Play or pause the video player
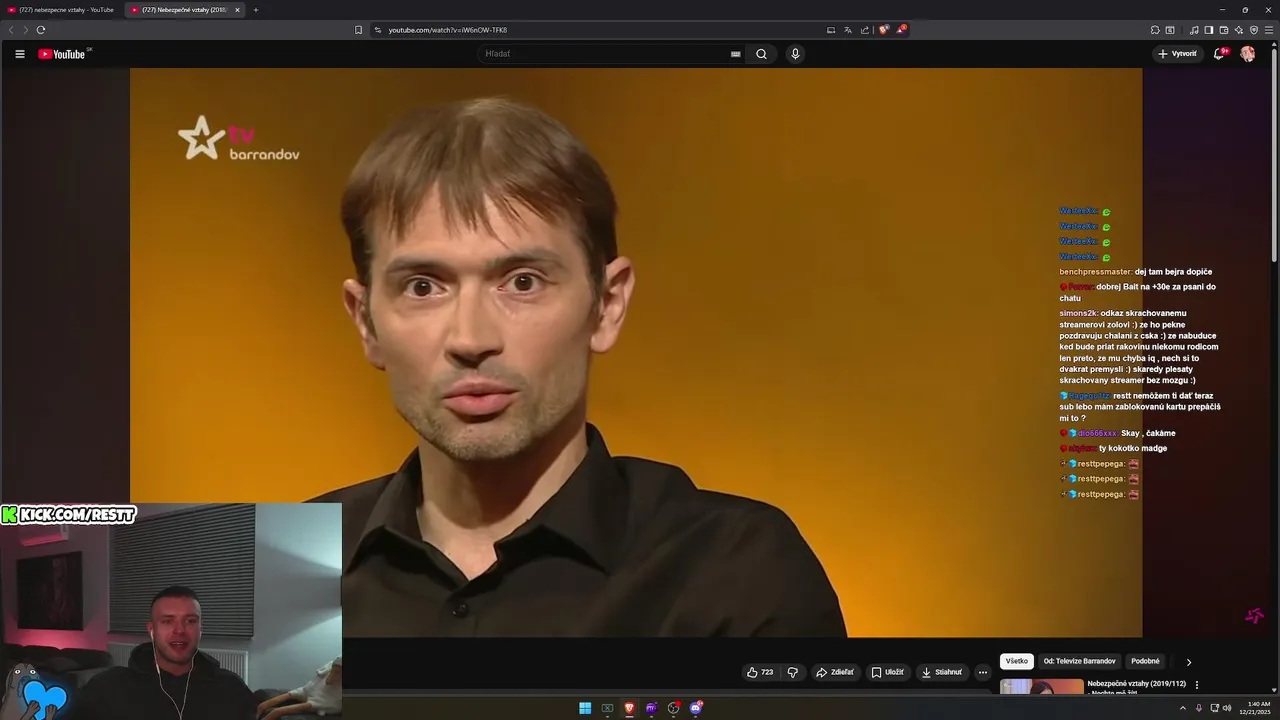The image size is (1280, 720). [636, 352]
